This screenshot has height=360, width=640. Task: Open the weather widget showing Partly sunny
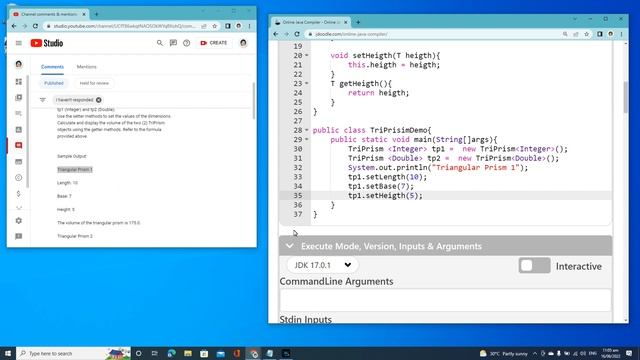pyautogui.click(x=504, y=353)
